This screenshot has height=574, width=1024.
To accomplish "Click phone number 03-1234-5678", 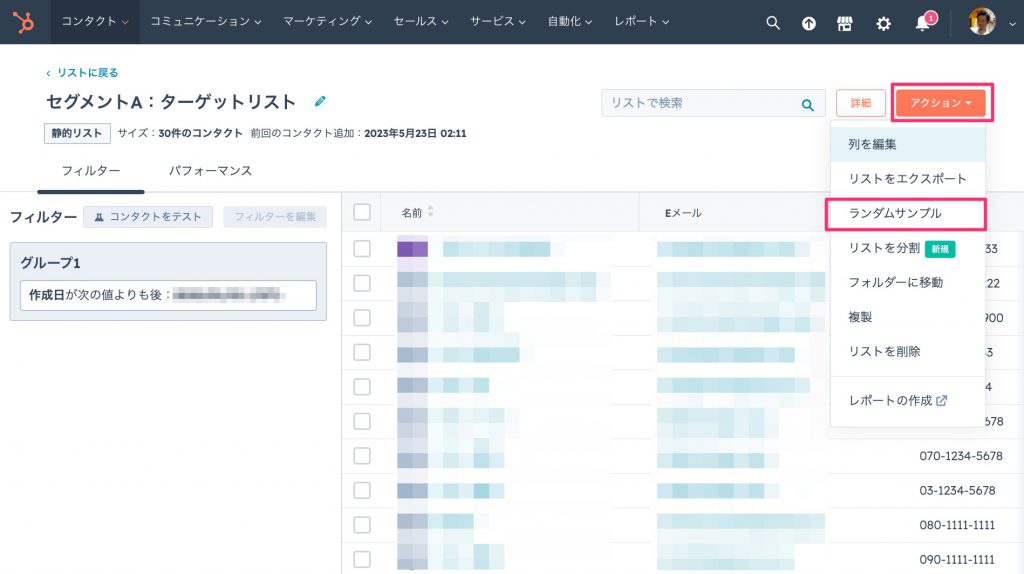I will (x=957, y=490).
